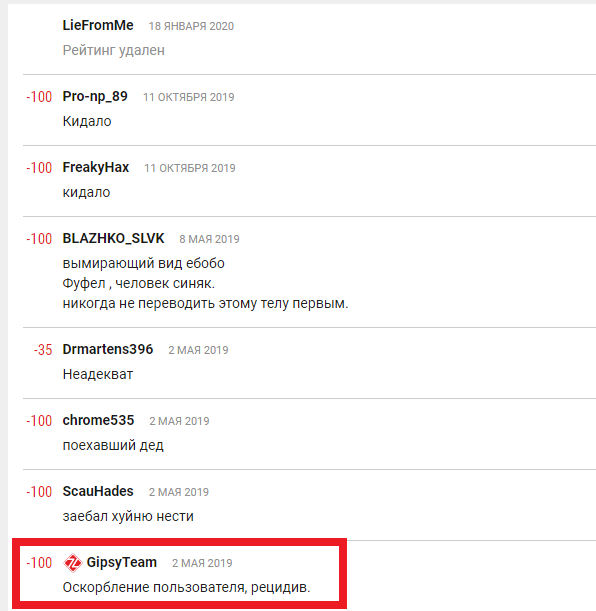Click -100 rating next to Pro-np_89

(39, 97)
